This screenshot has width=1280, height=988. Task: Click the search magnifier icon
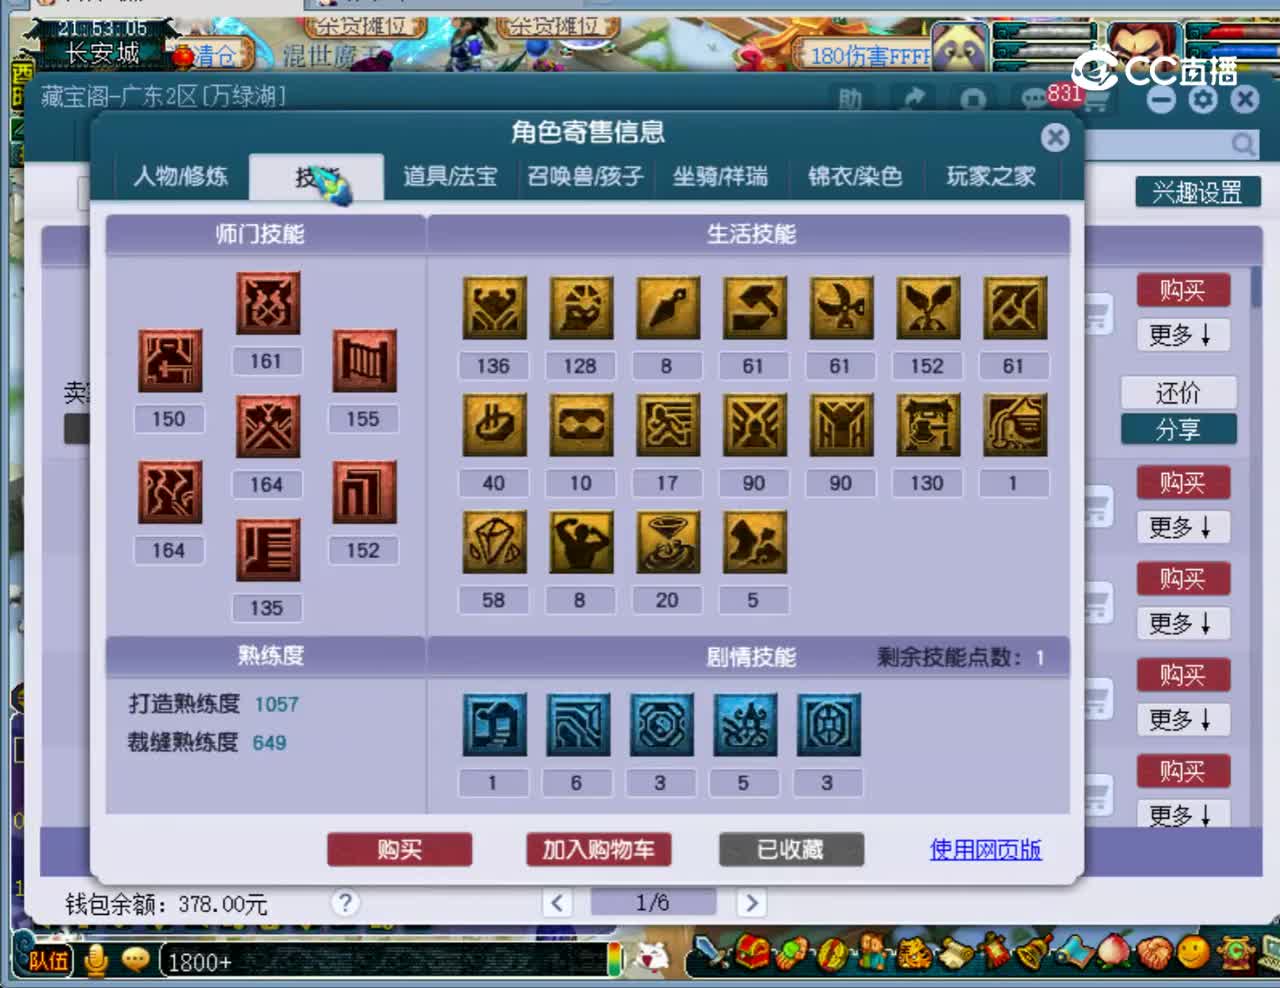point(1243,145)
